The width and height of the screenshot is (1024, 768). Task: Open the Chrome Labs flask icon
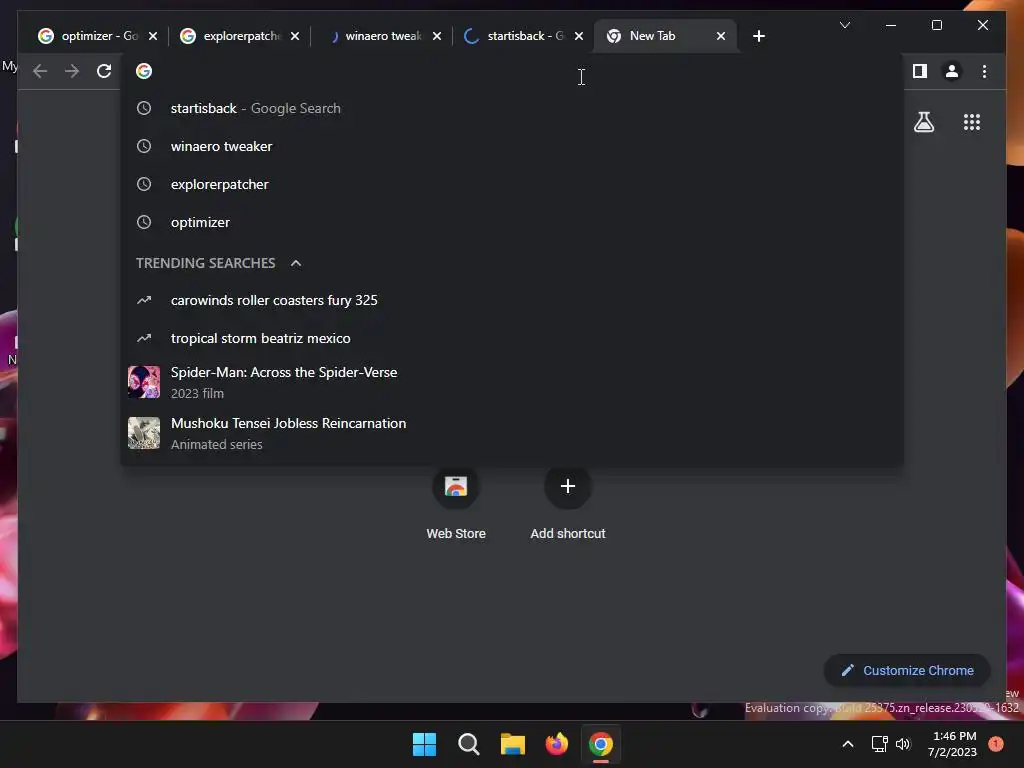click(924, 122)
